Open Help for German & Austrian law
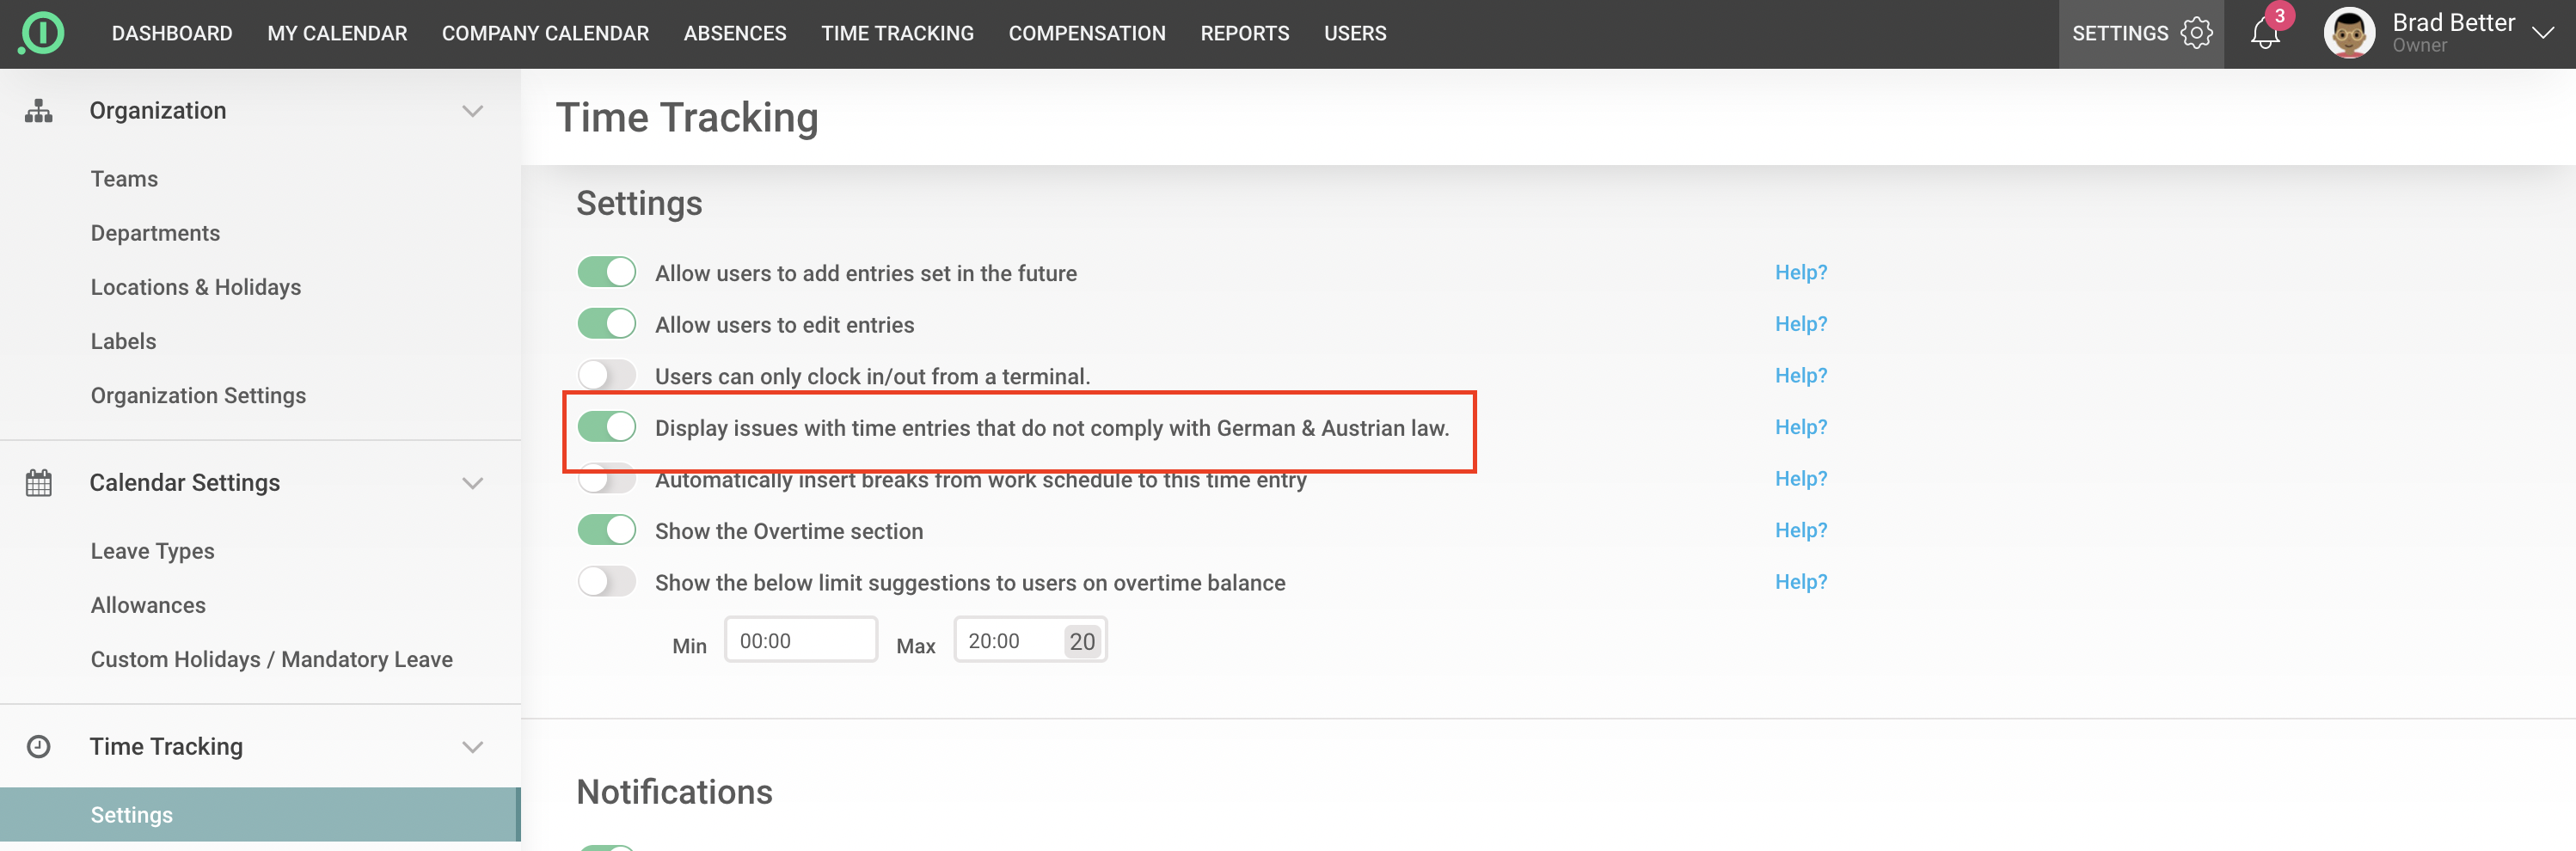2576x851 pixels. coord(1800,427)
